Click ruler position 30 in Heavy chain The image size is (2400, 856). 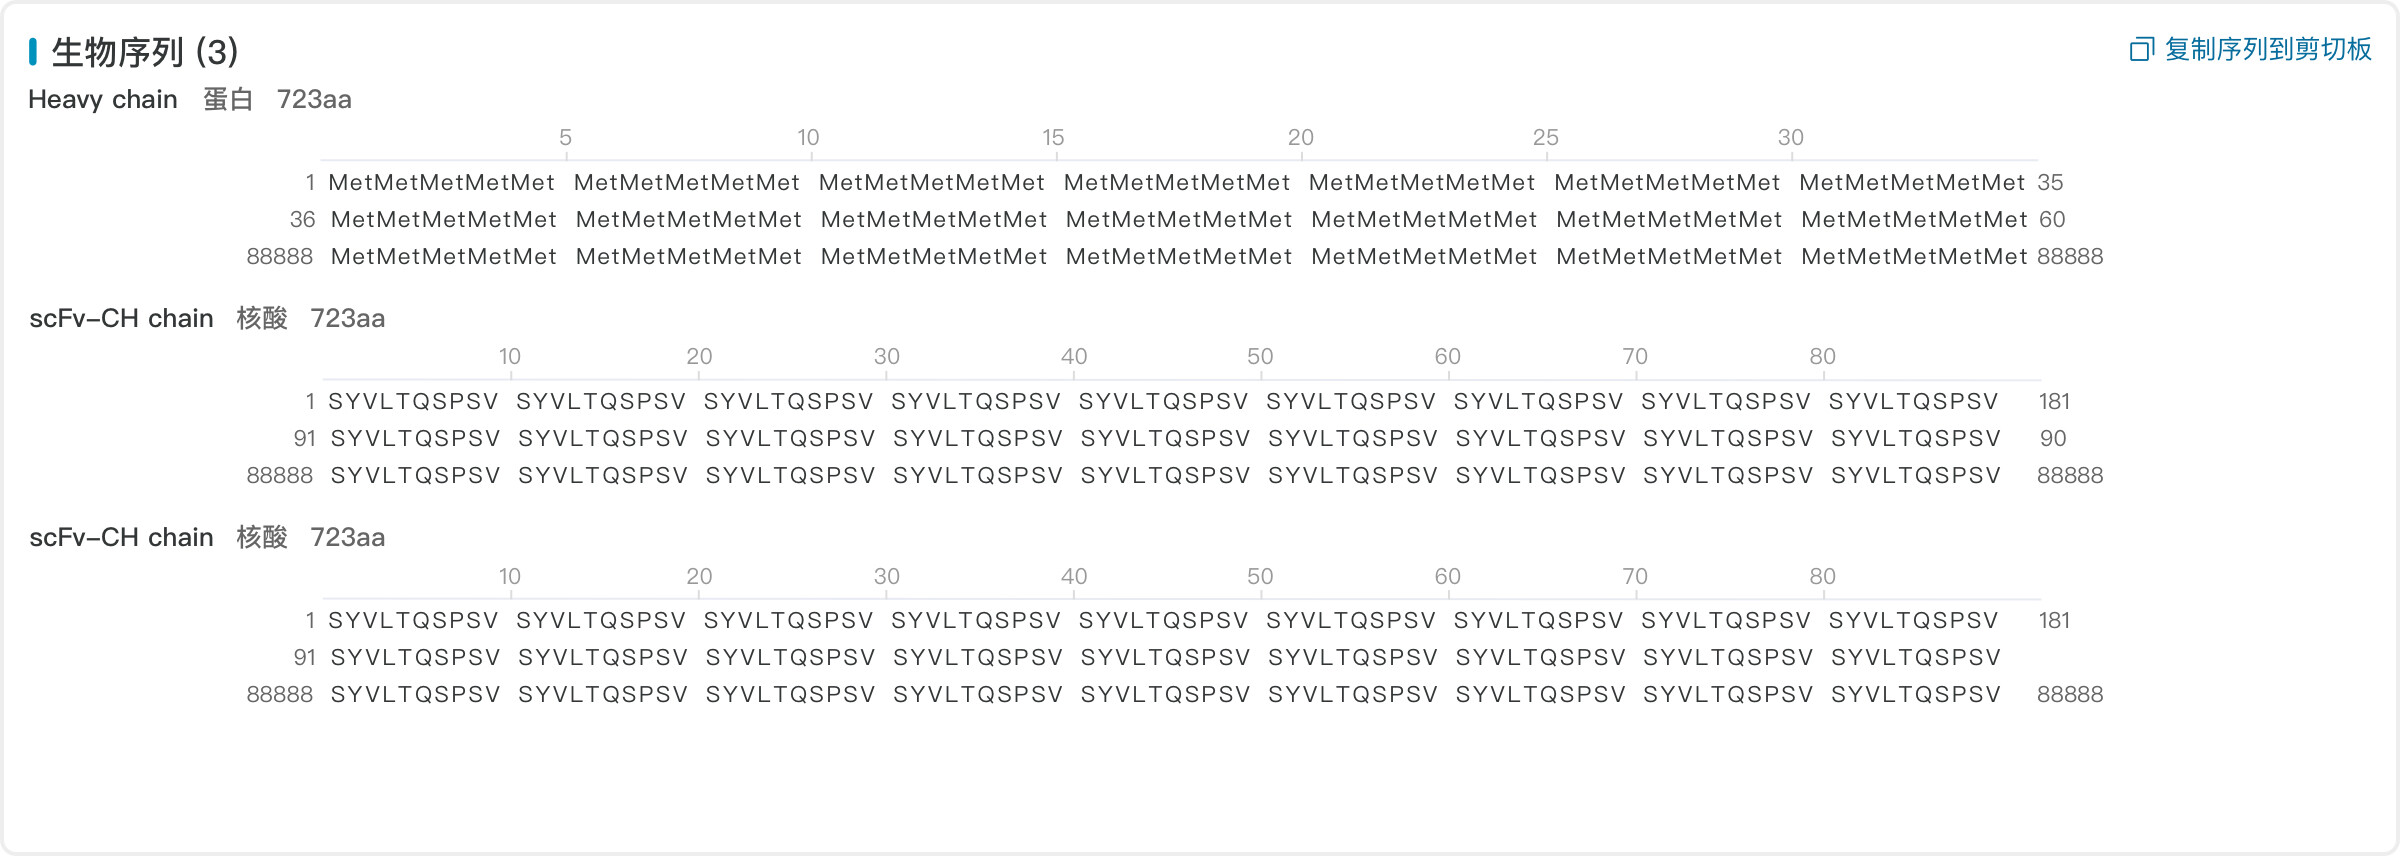(1790, 138)
